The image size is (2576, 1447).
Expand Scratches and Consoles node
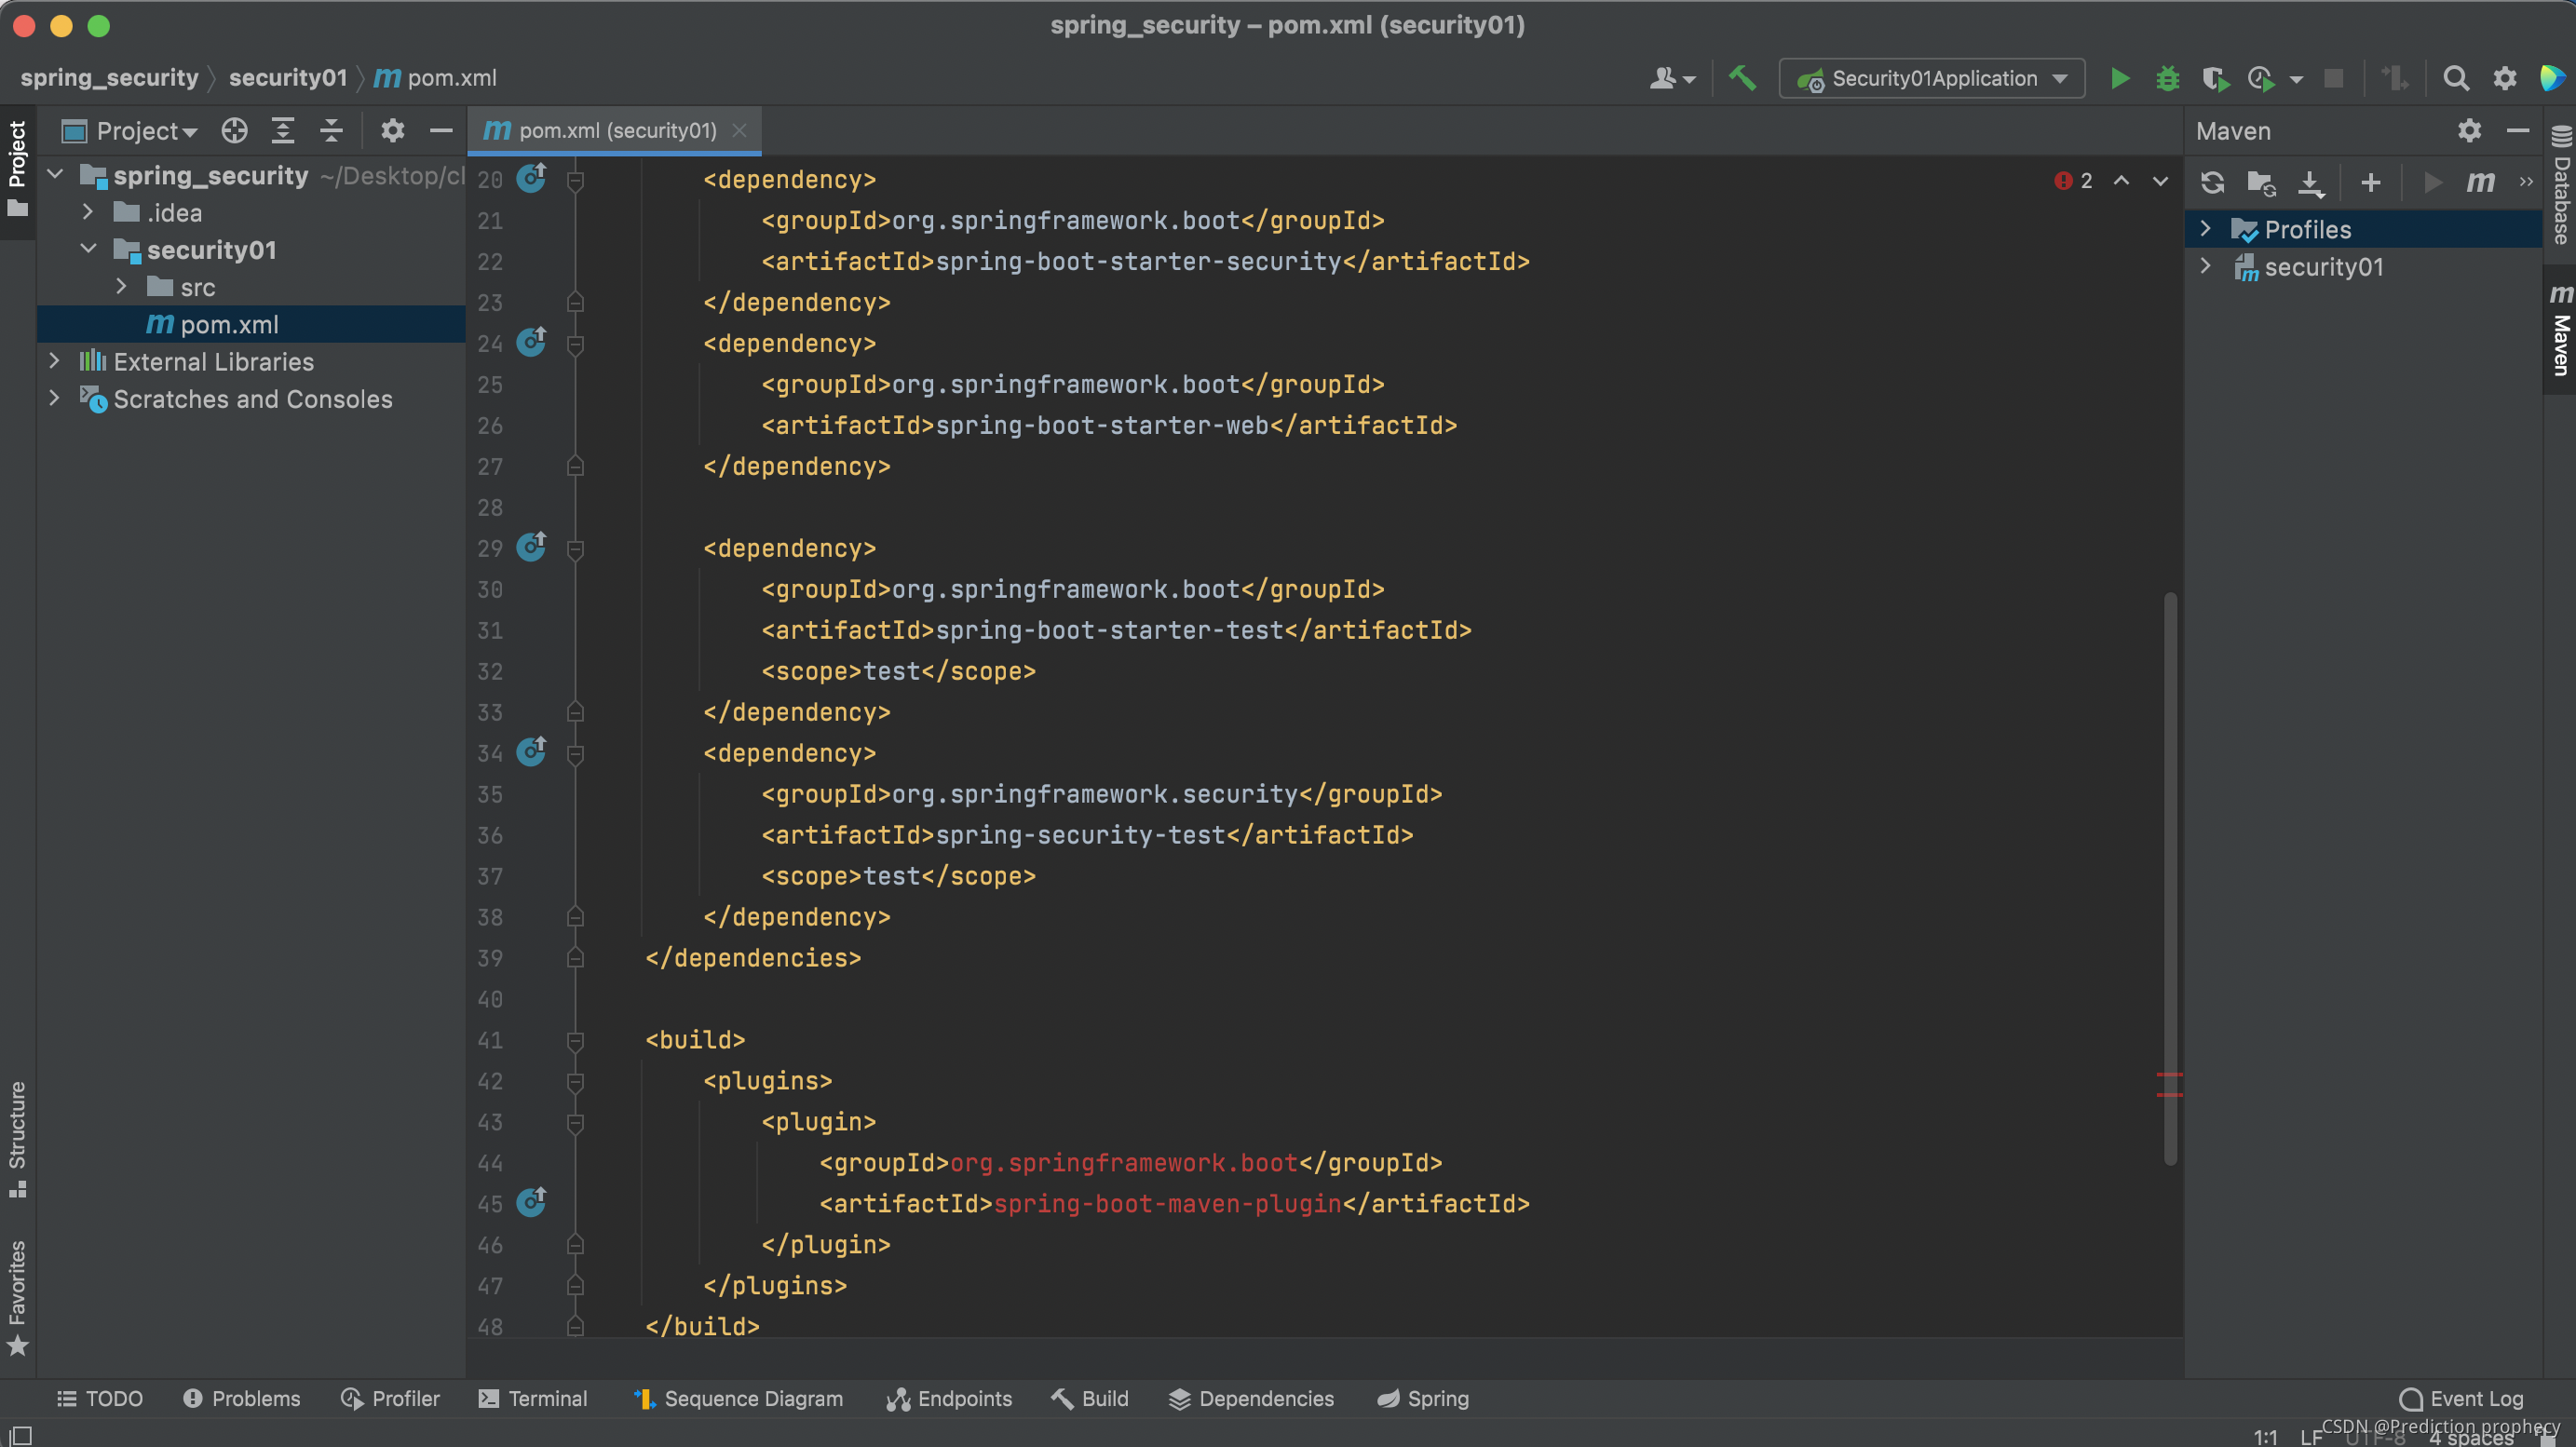point(55,398)
